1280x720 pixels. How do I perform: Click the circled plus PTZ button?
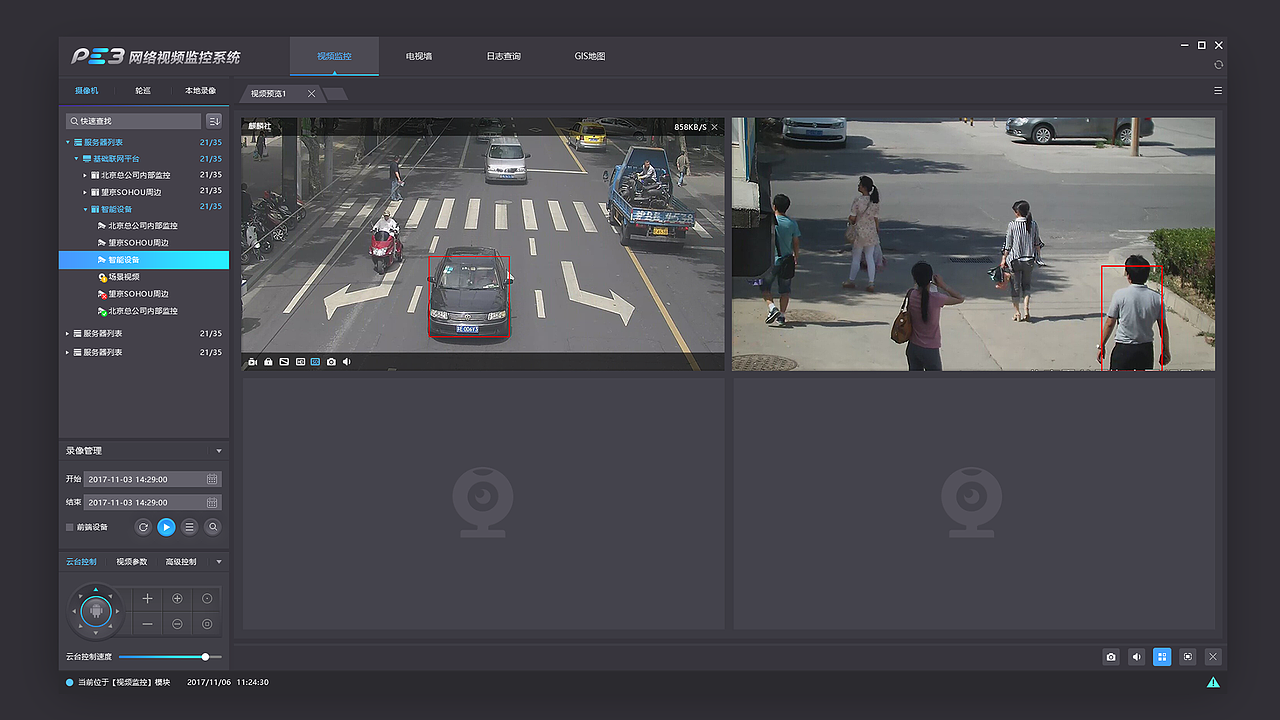coord(177,599)
